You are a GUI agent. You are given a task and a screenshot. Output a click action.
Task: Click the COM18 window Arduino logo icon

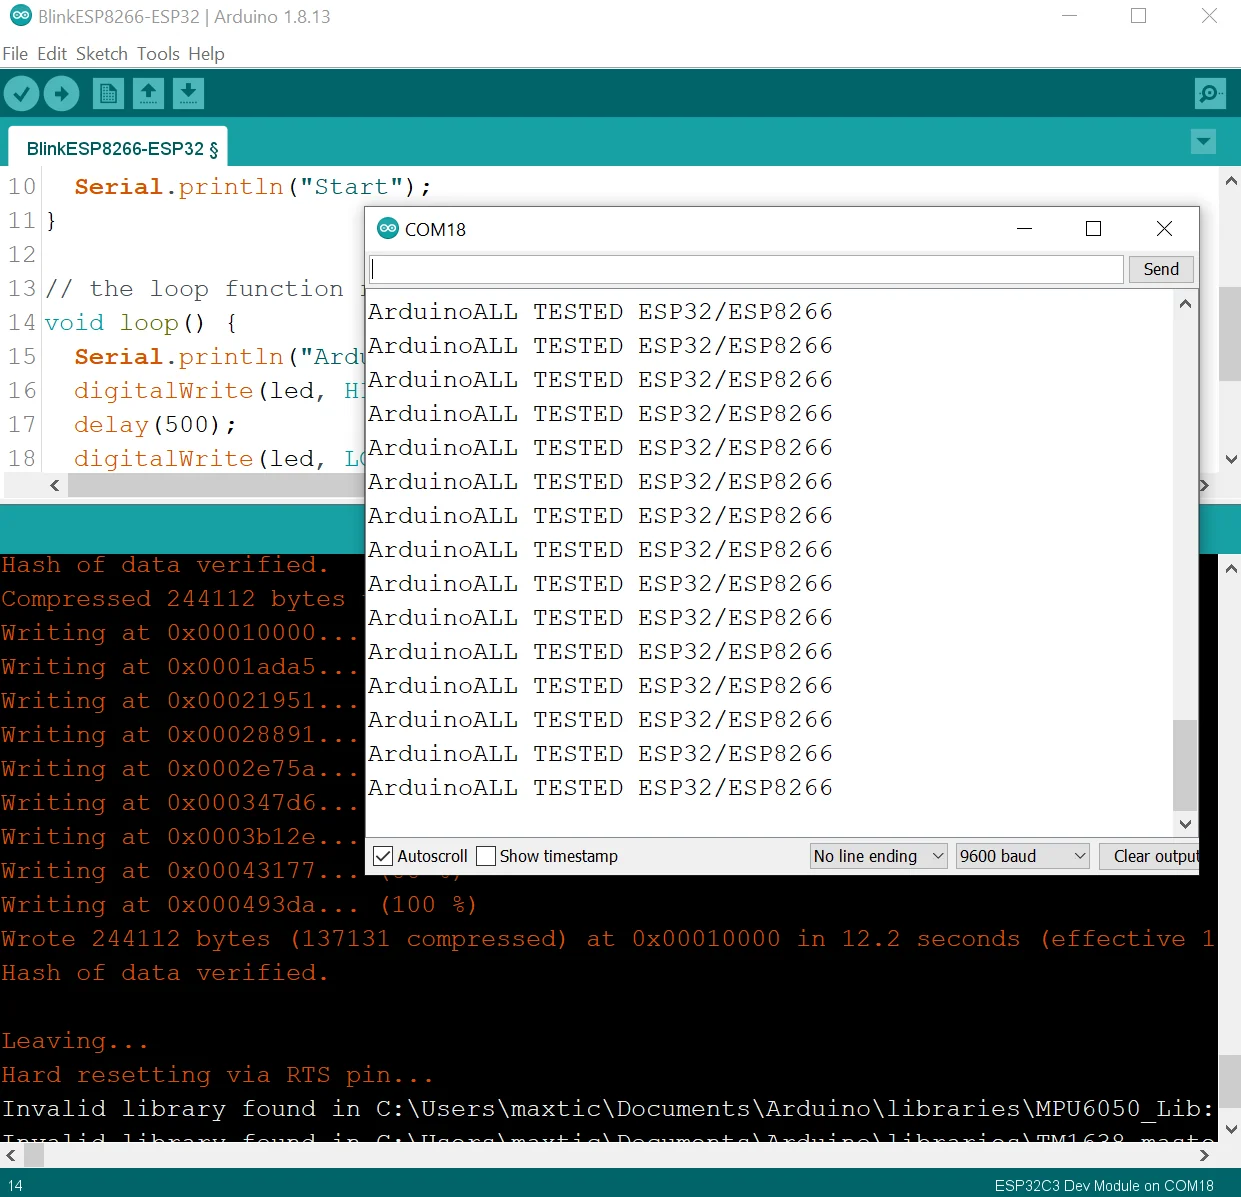coord(388,229)
